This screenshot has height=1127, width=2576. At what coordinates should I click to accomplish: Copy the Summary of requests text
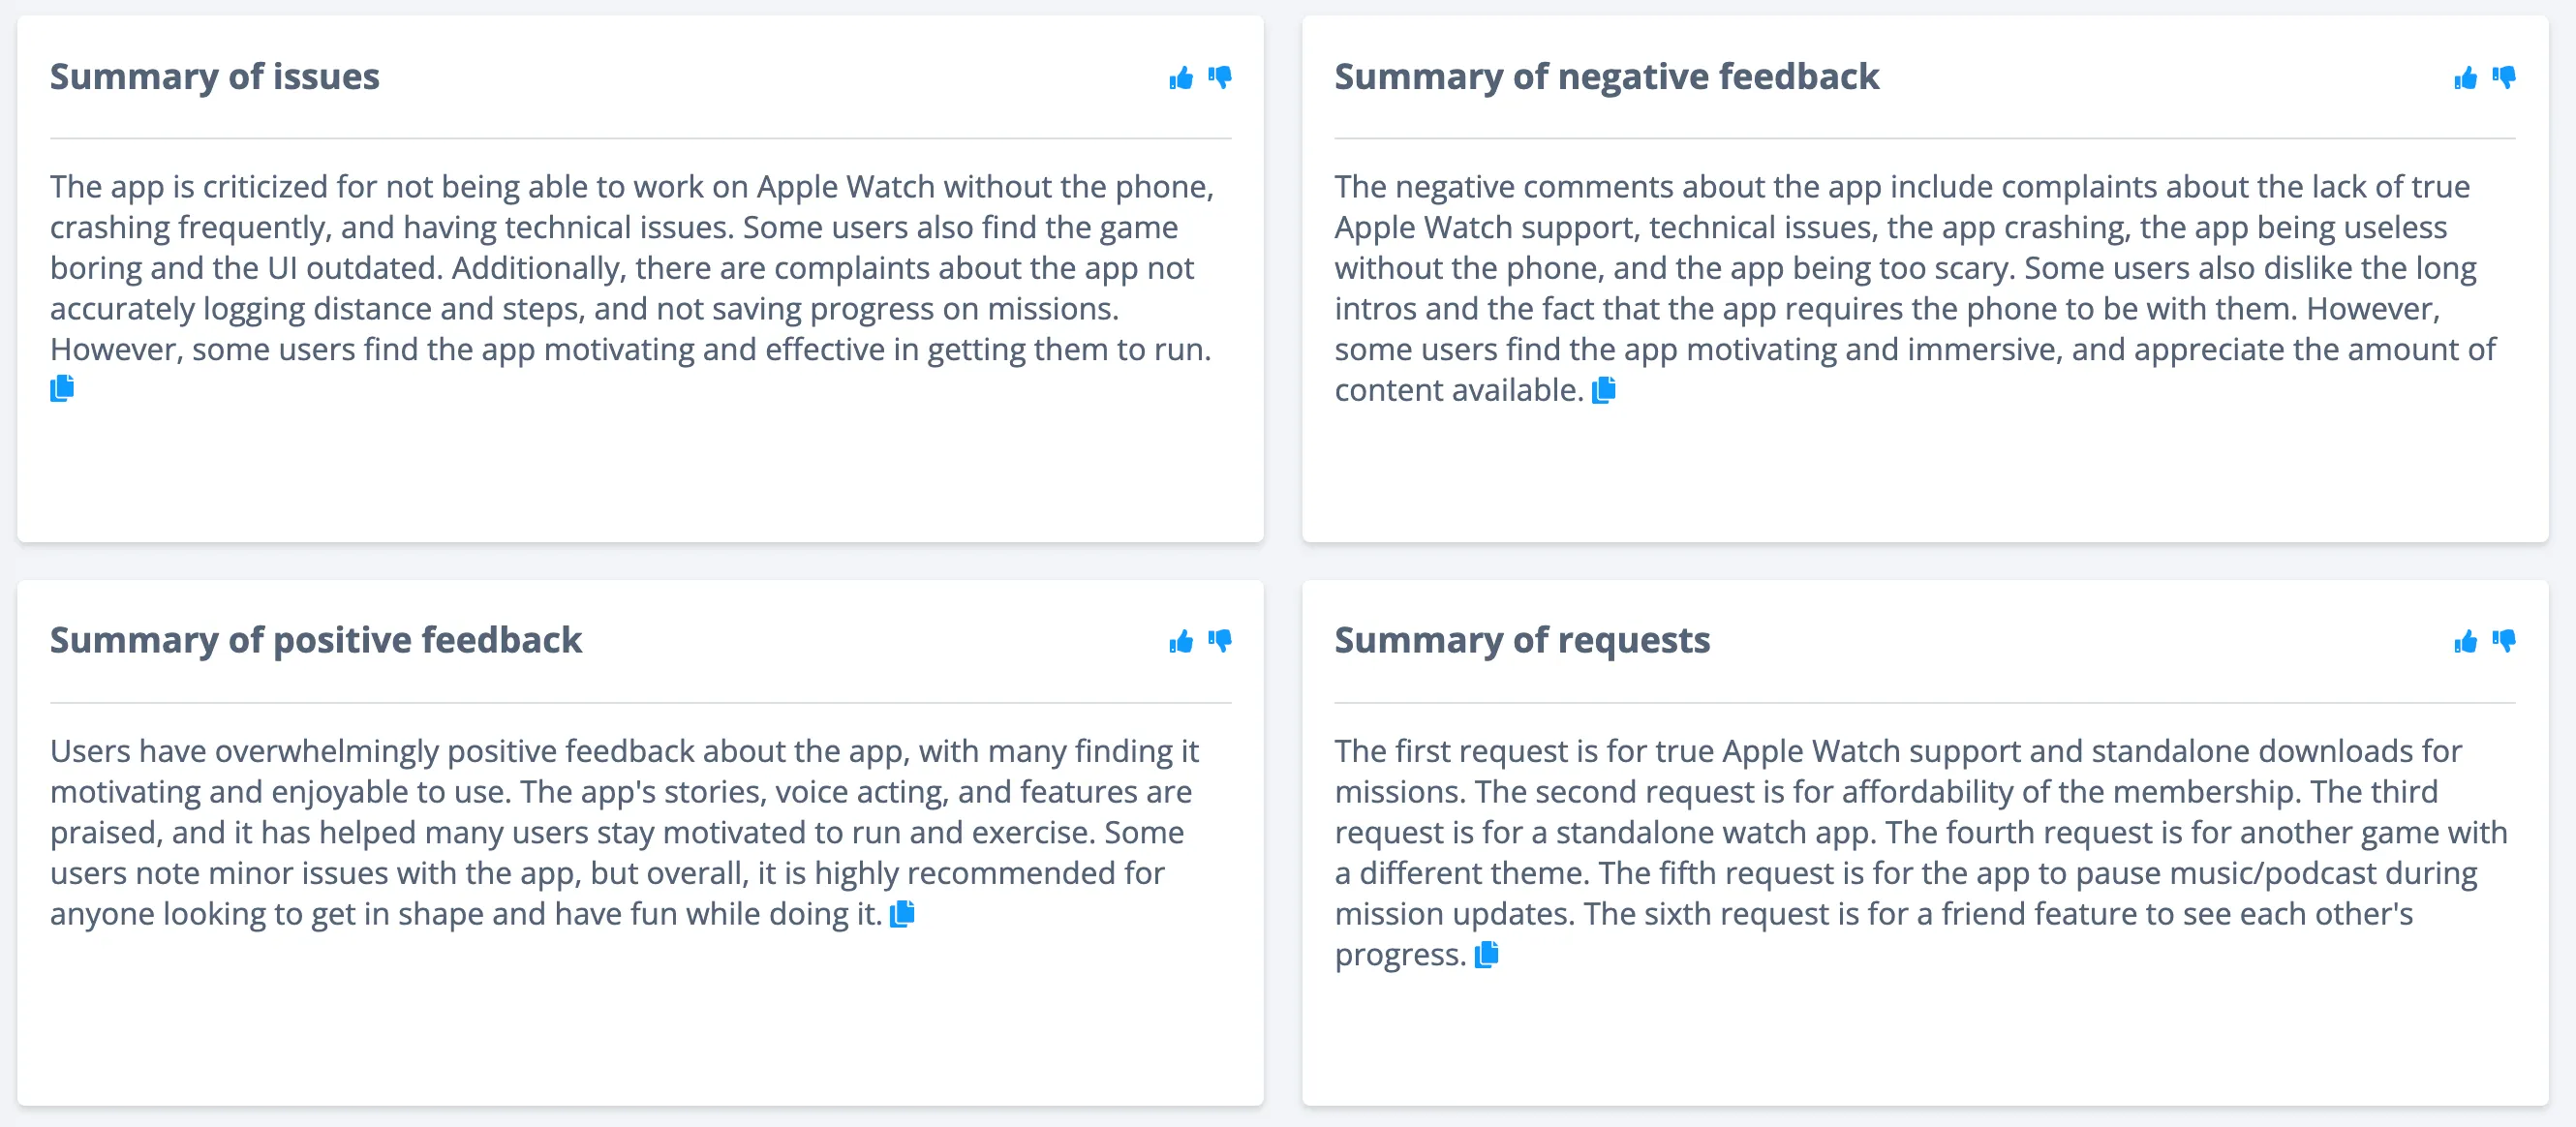click(x=1487, y=955)
